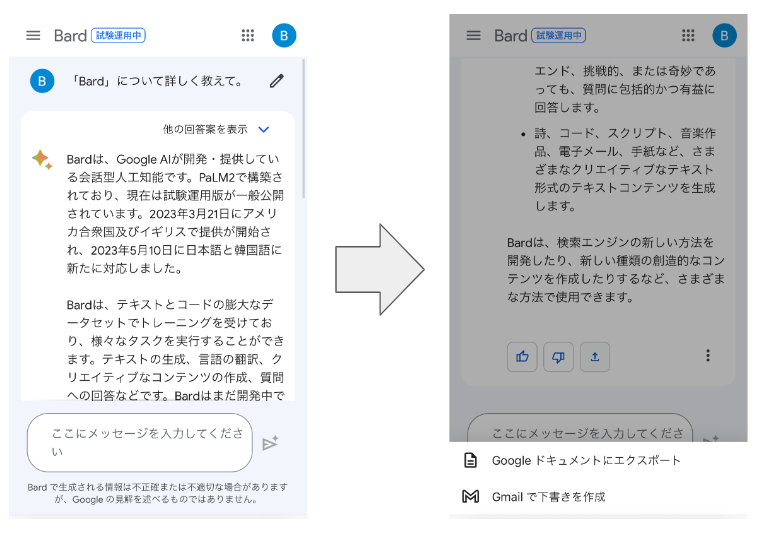This screenshot has height=535, width=765.
Task: Focus message input in right dimmed screen
Action: 580,428
